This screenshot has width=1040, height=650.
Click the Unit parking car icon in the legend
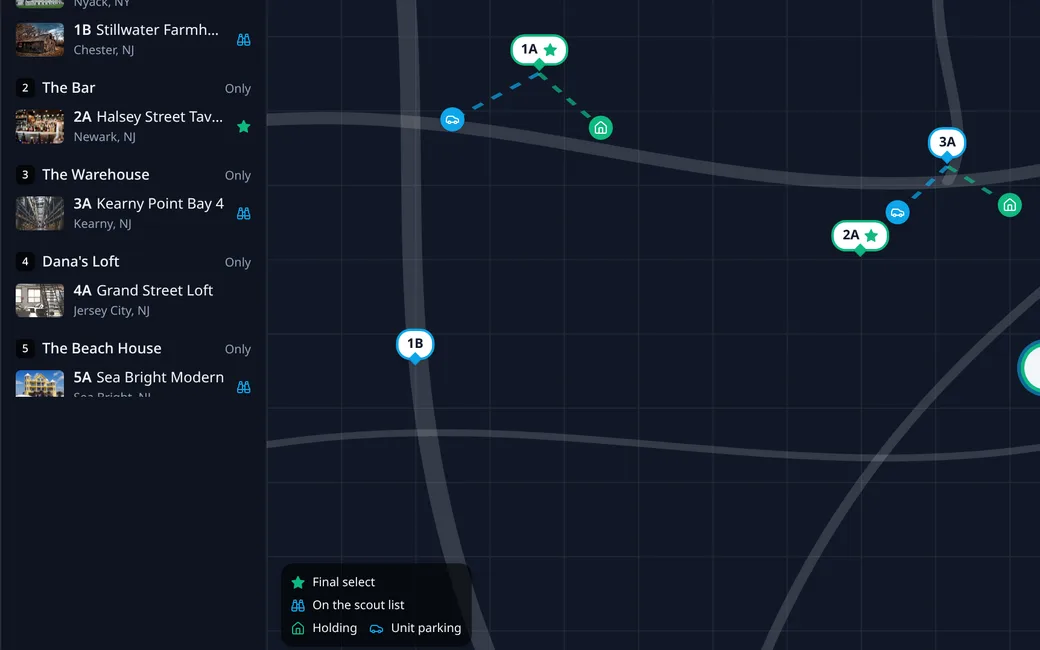pos(376,628)
